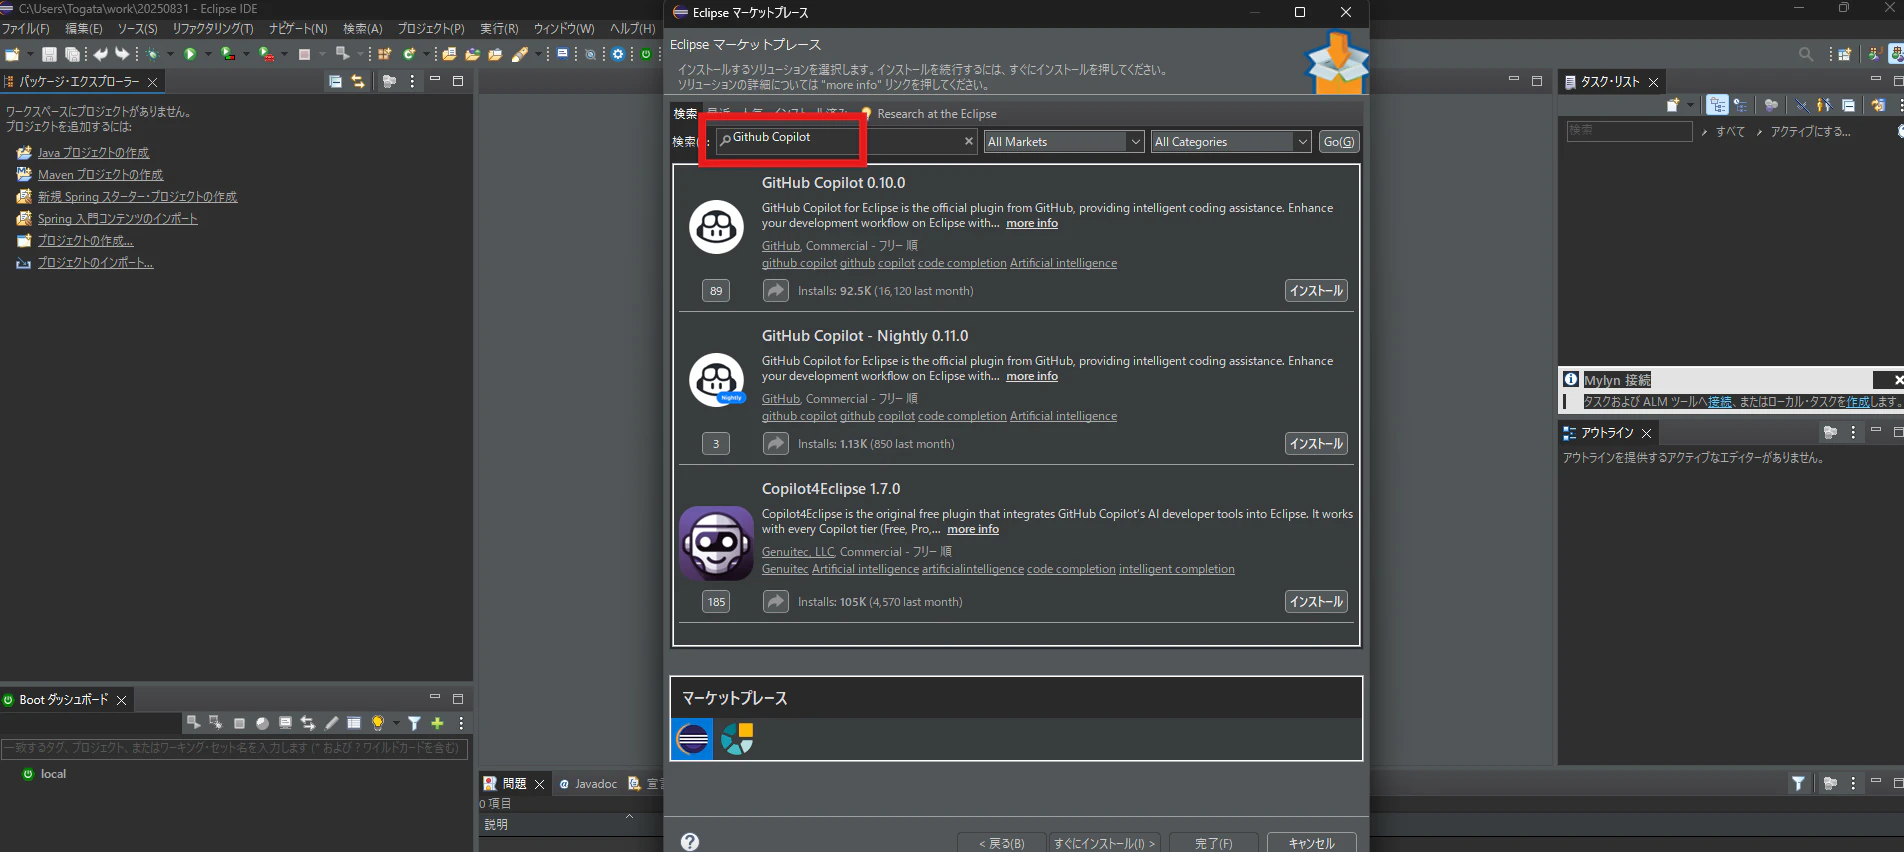Click the New Java Class icon in toolbar
This screenshot has width=1904, height=852.
pyautogui.click(x=409, y=54)
